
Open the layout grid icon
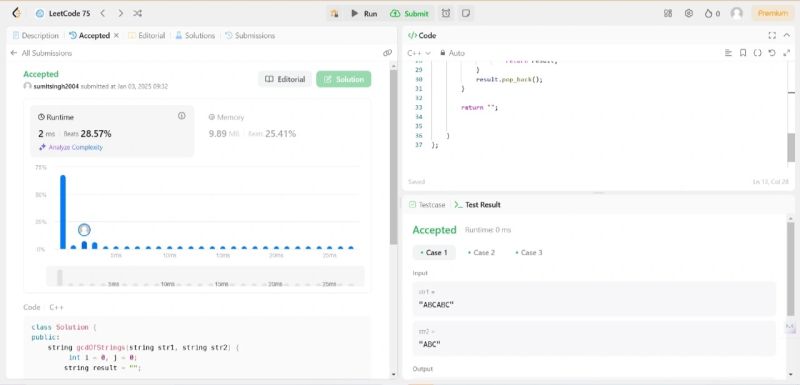(x=668, y=13)
